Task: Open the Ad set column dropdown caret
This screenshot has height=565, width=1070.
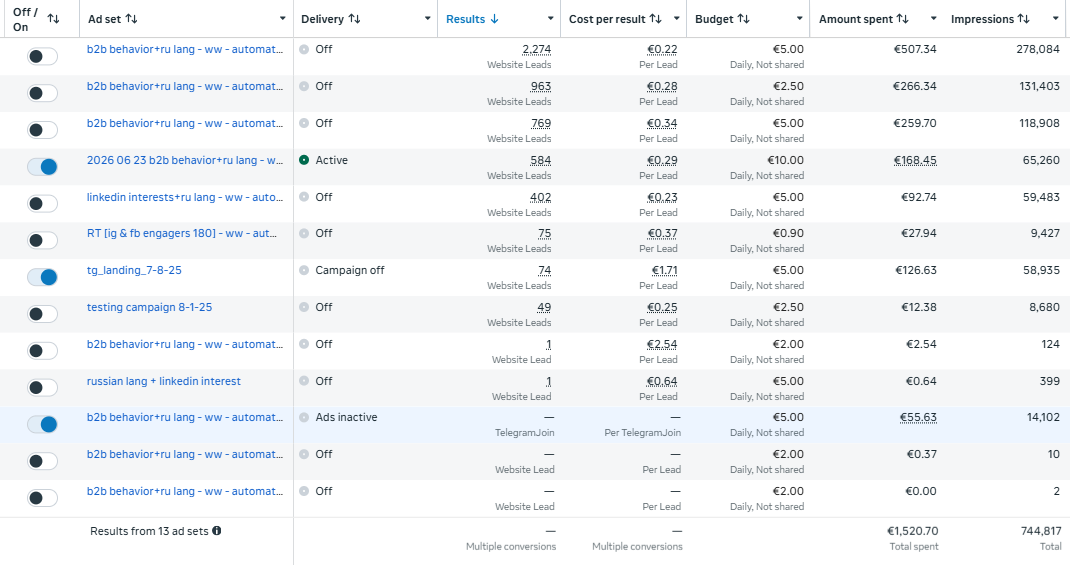Action: tap(283, 18)
